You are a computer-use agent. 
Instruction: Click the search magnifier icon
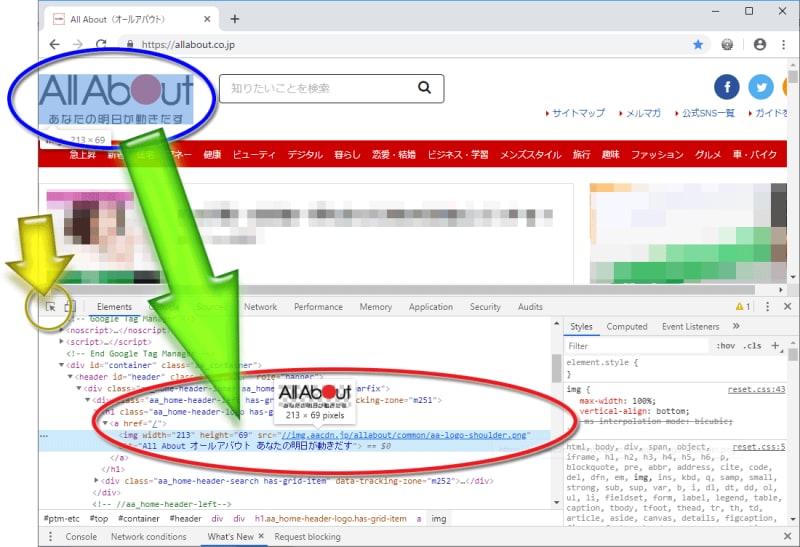pyautogui.click(x=424, y=88)
